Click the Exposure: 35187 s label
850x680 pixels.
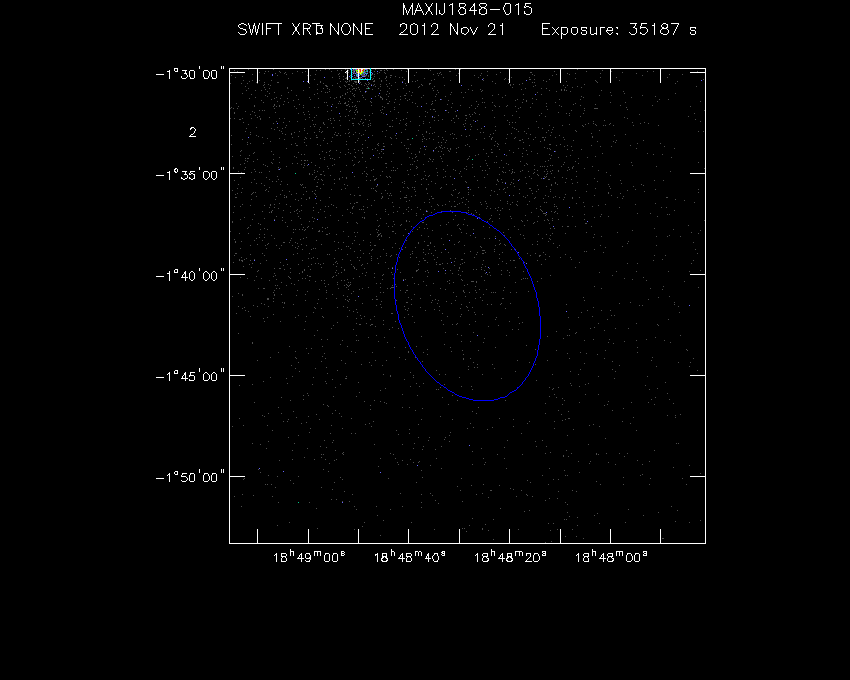tap(619, 29)
